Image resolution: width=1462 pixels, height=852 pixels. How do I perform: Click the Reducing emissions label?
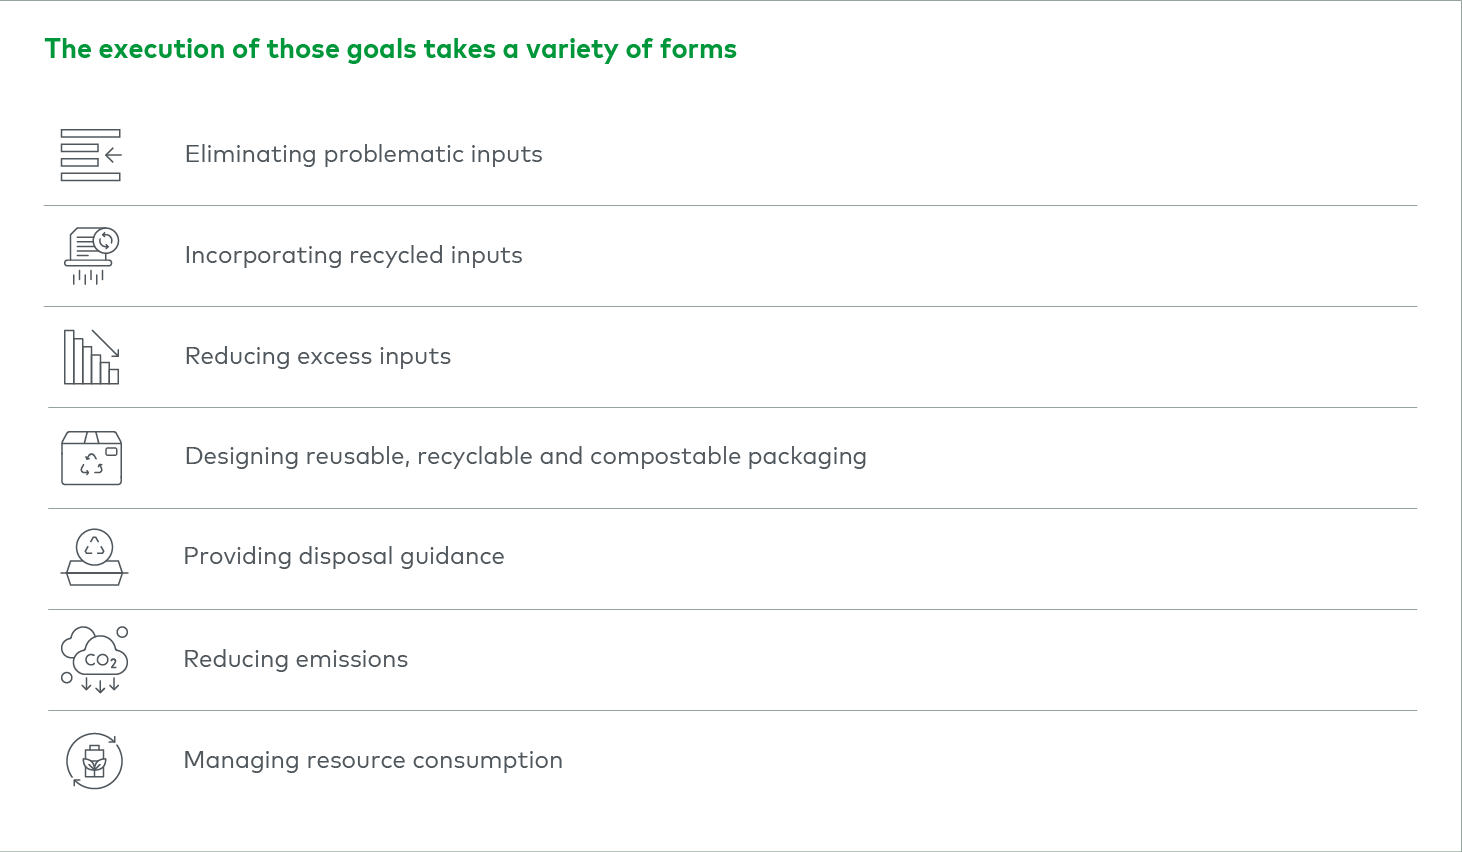[x=296, y=659]
